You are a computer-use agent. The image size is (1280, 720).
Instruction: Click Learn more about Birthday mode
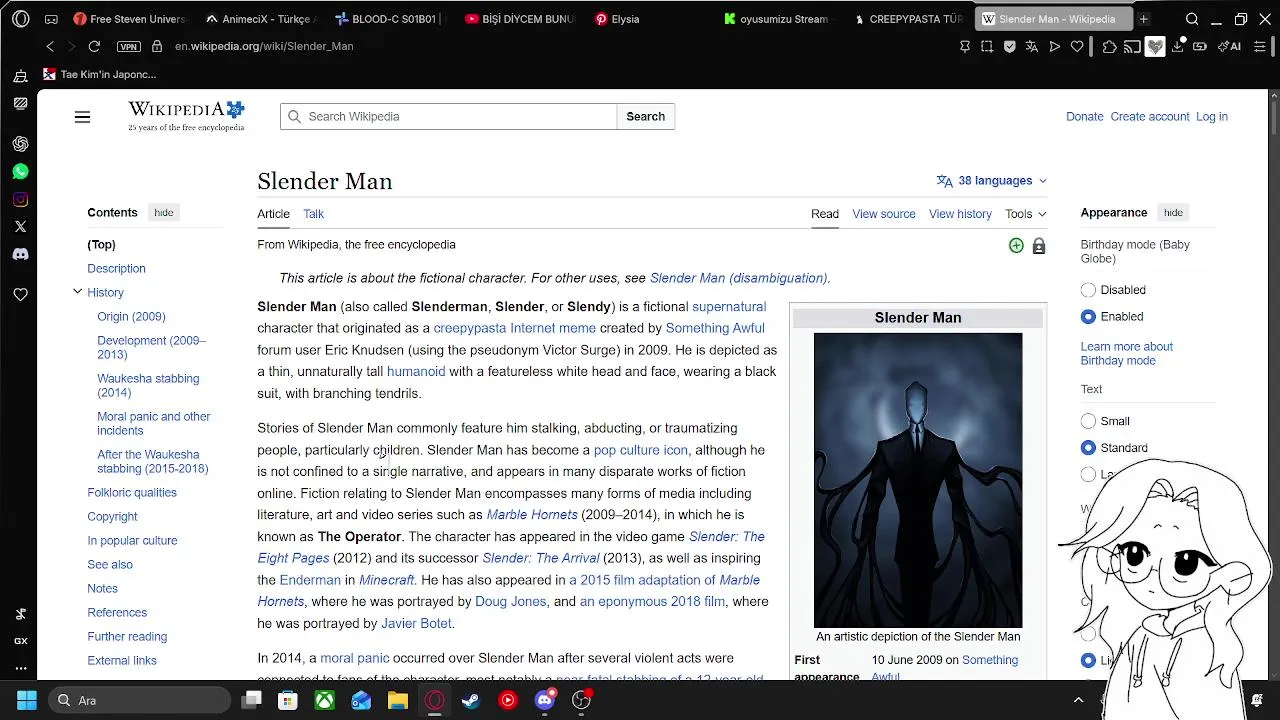pos(1127,354)
